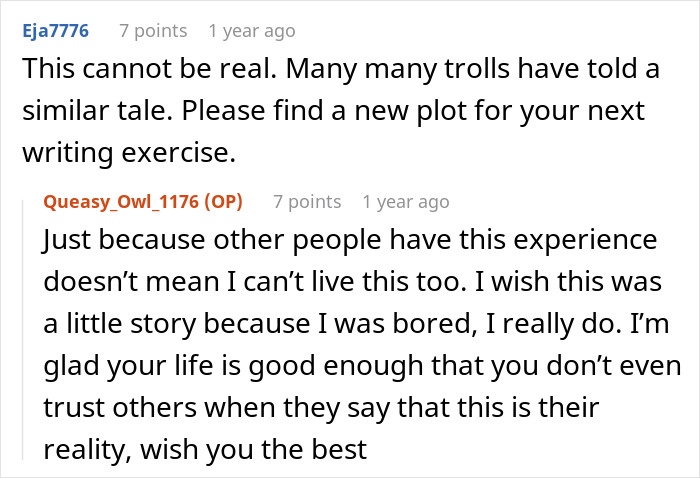The width and height of the screenshot is (700, 478).
Task: Click the word 'trolls' in Eja7776's comment
Action: coord(474,68)
